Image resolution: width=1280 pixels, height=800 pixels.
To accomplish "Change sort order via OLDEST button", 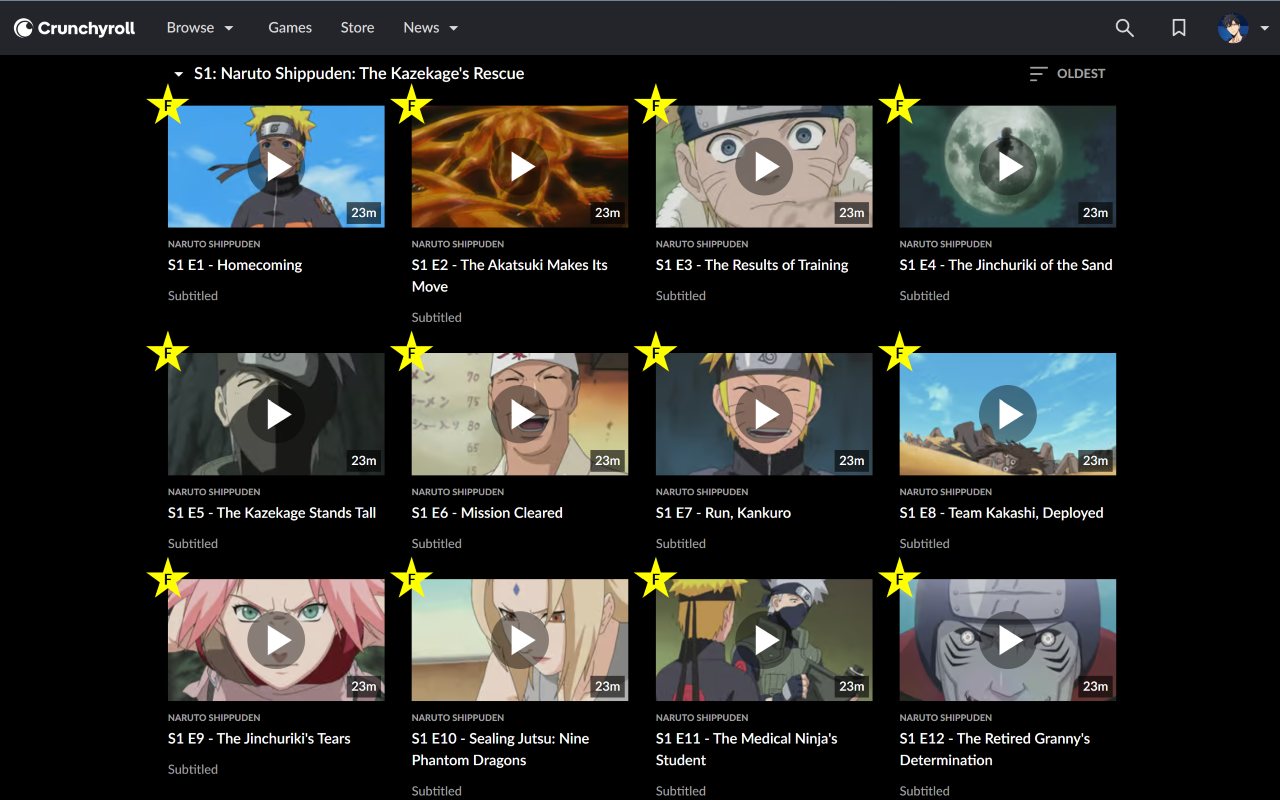I will [1067, 73].
